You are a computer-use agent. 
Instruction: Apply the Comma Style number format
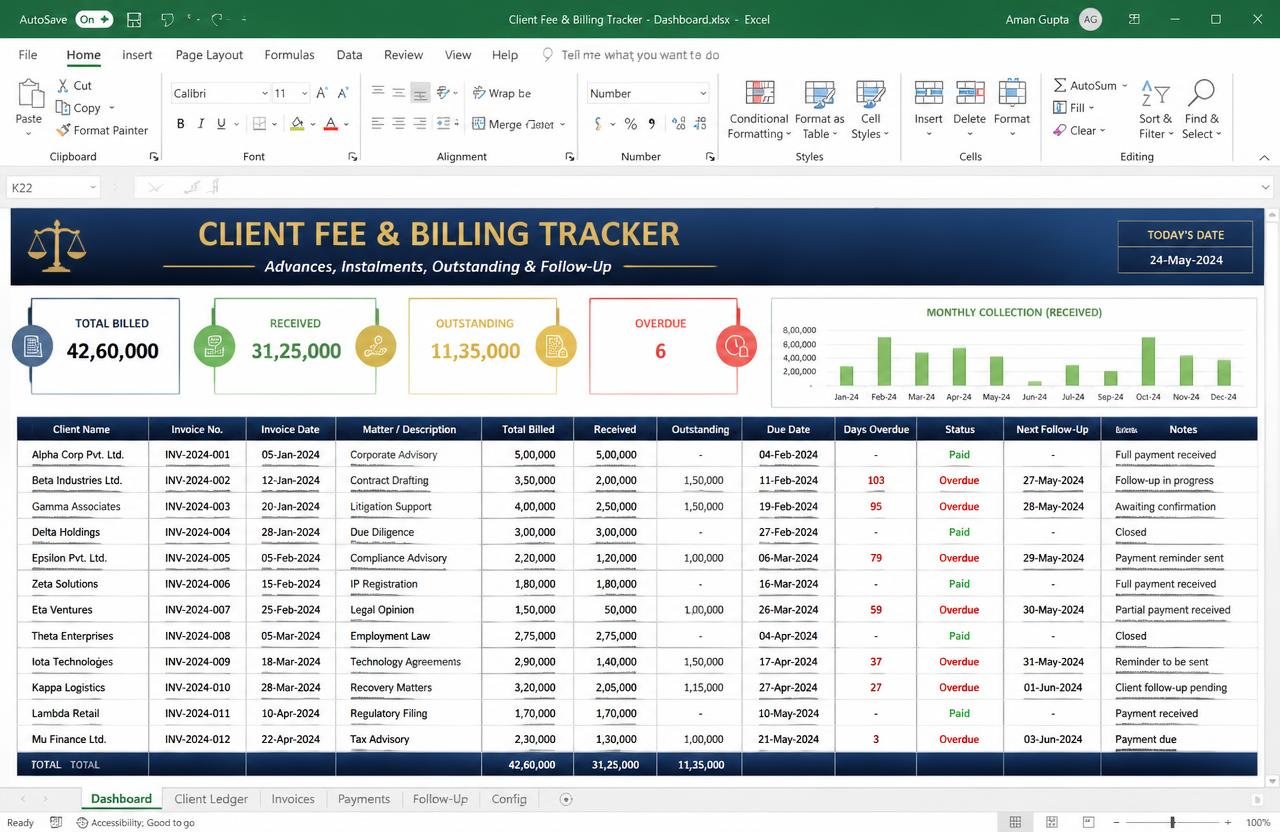653,124
